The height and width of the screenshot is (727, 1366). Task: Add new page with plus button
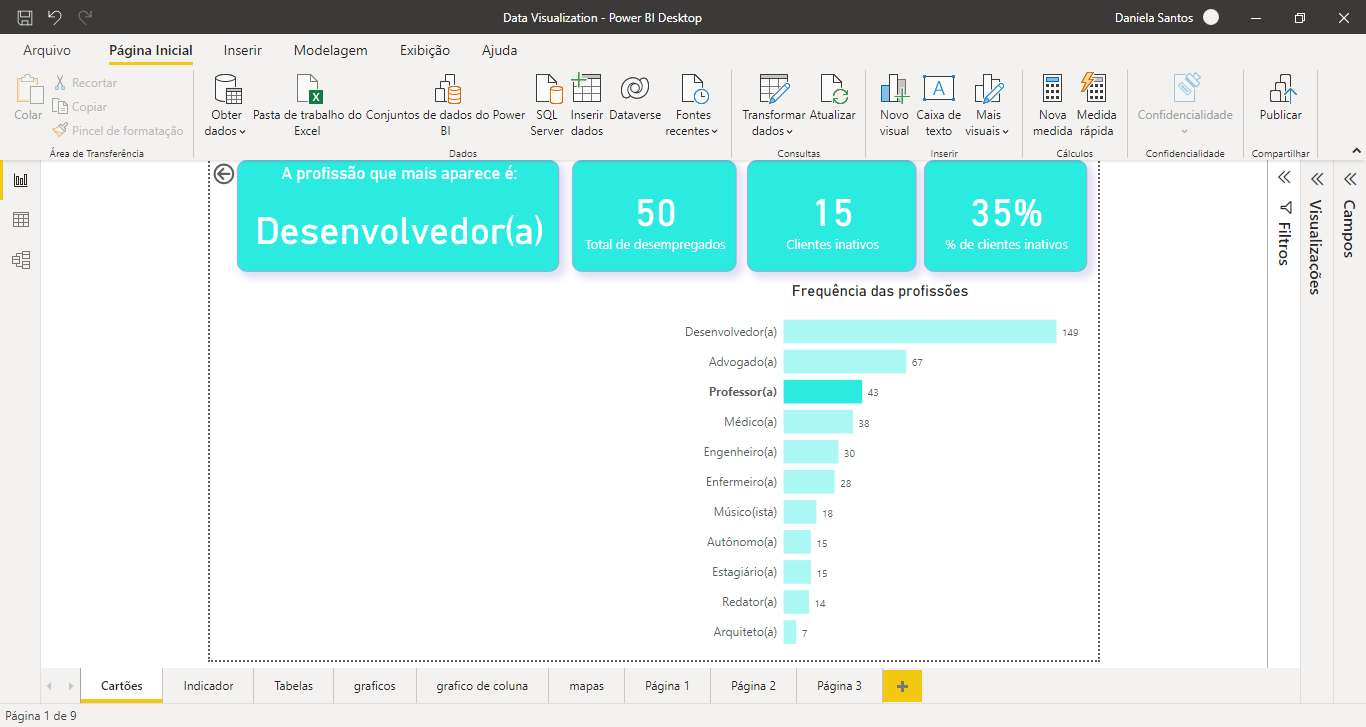pos(902,686)
